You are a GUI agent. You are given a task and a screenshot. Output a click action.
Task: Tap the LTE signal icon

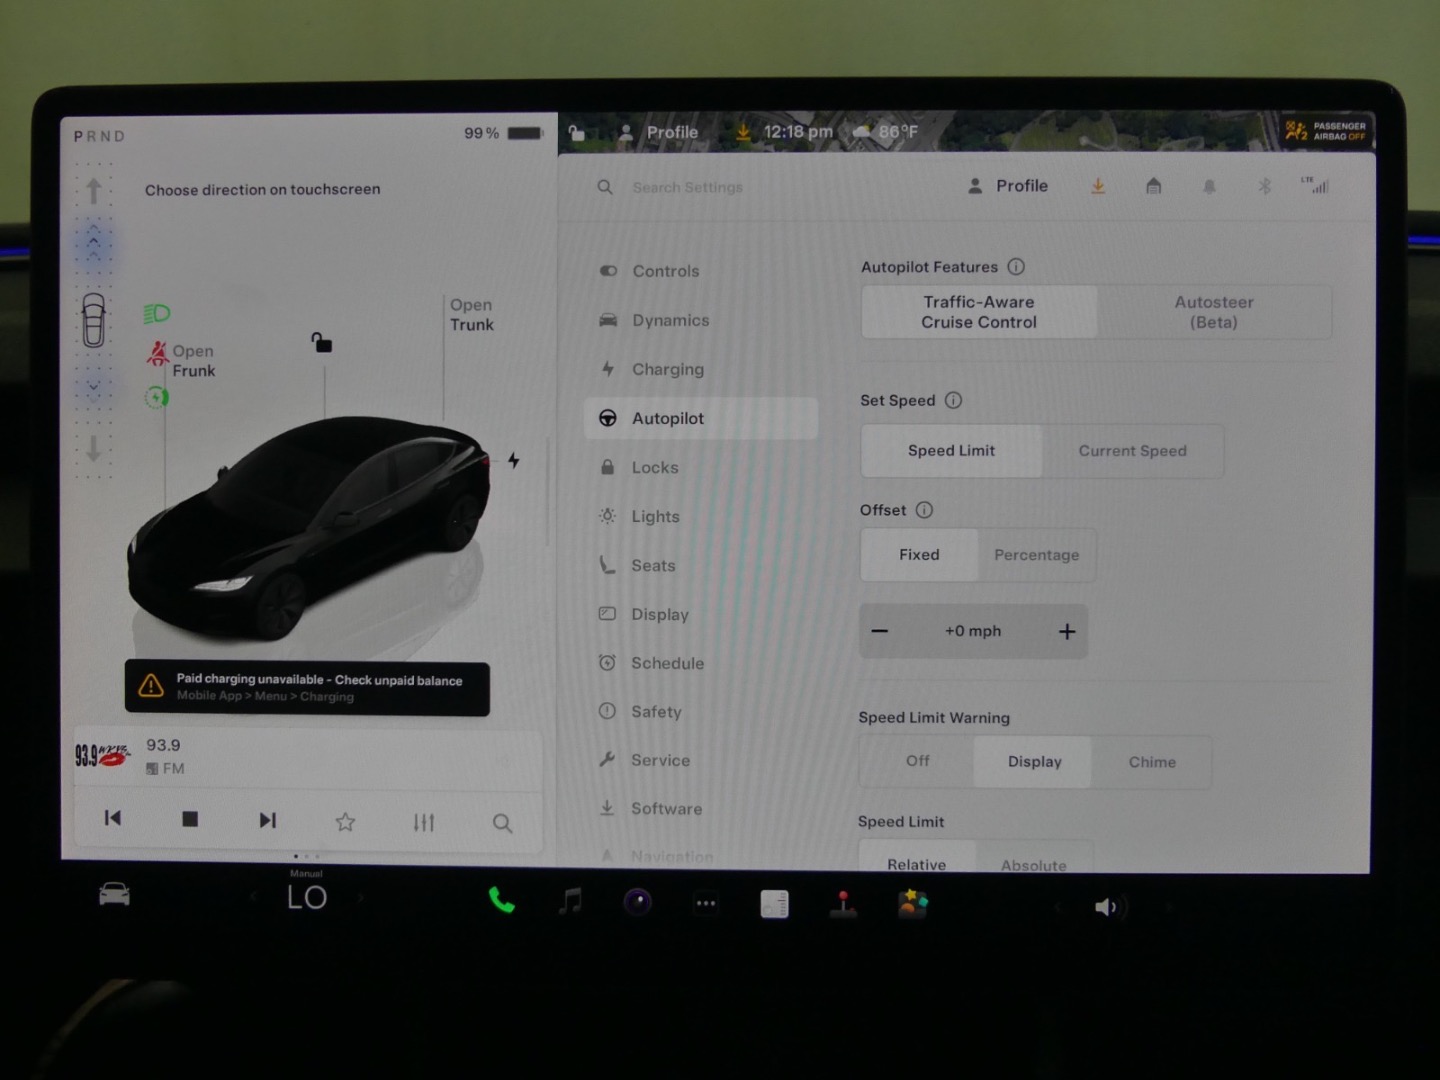[x=1315, y=185]
